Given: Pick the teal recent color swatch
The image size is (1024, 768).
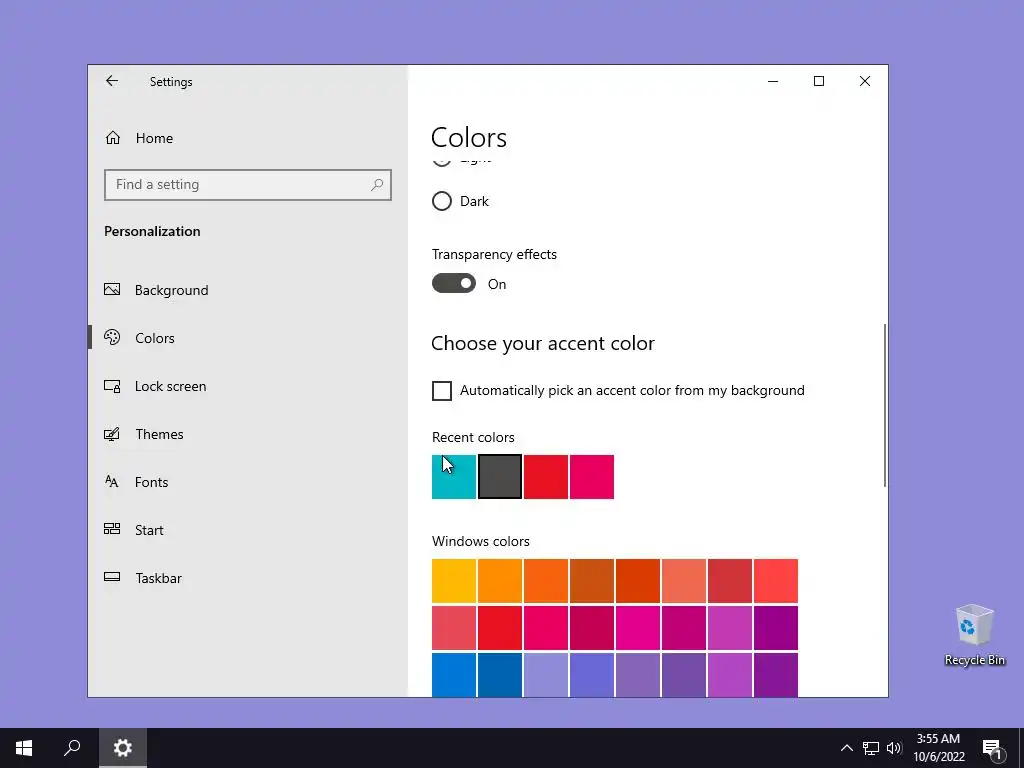Looking at the screenshot, I should (x=454, y=477).
